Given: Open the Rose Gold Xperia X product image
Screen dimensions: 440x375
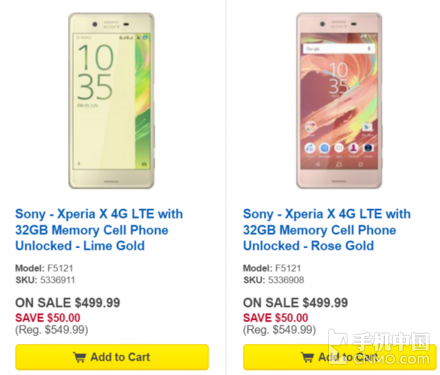Looking at the screenshot, I should [339, 101].
